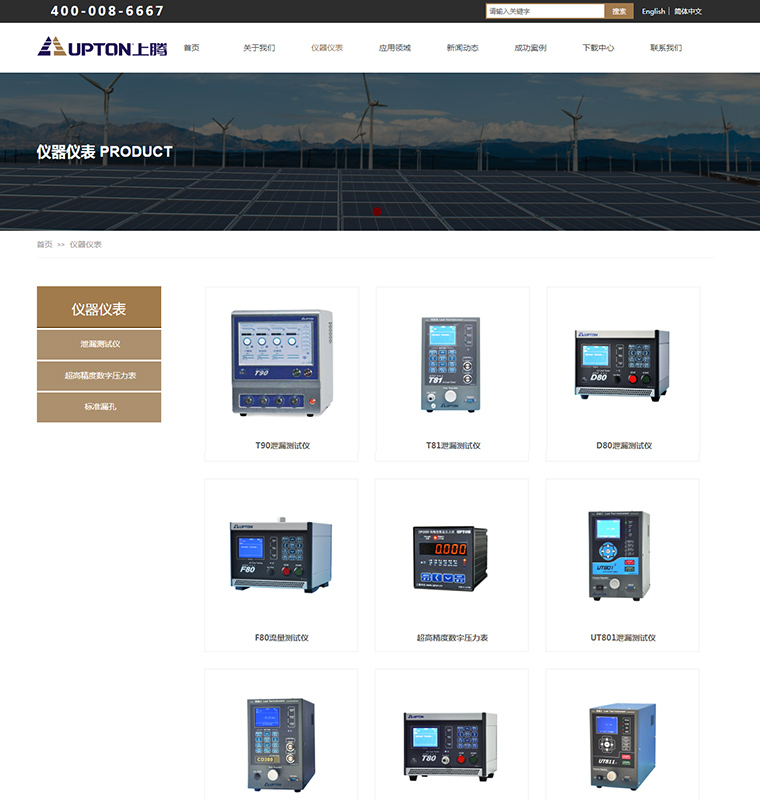Open the T81 device product image
Image resolution: width=760 pixels, height=800 pixels.
451,364
